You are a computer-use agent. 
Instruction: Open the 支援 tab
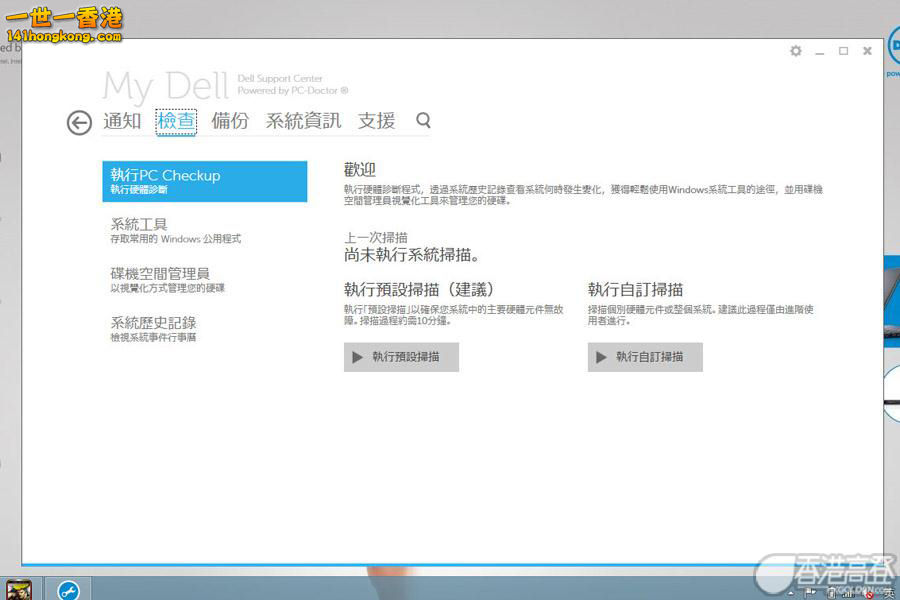(x=377, y=121)
